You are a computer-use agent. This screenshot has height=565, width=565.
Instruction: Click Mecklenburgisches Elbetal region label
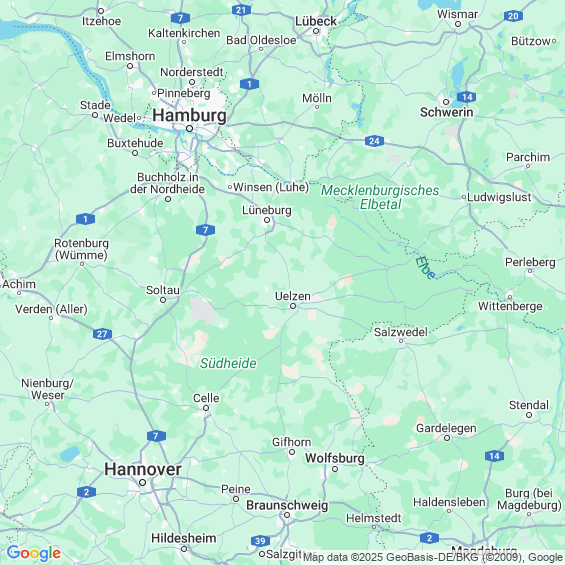point(380,197)
